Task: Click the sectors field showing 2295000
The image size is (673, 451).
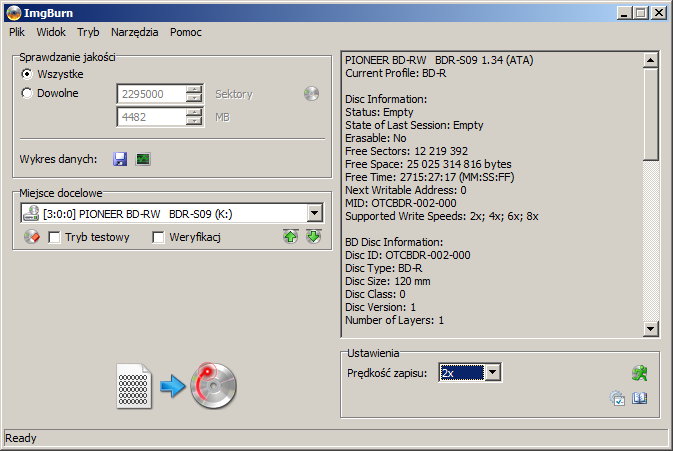Action: [x=152, y=94]
